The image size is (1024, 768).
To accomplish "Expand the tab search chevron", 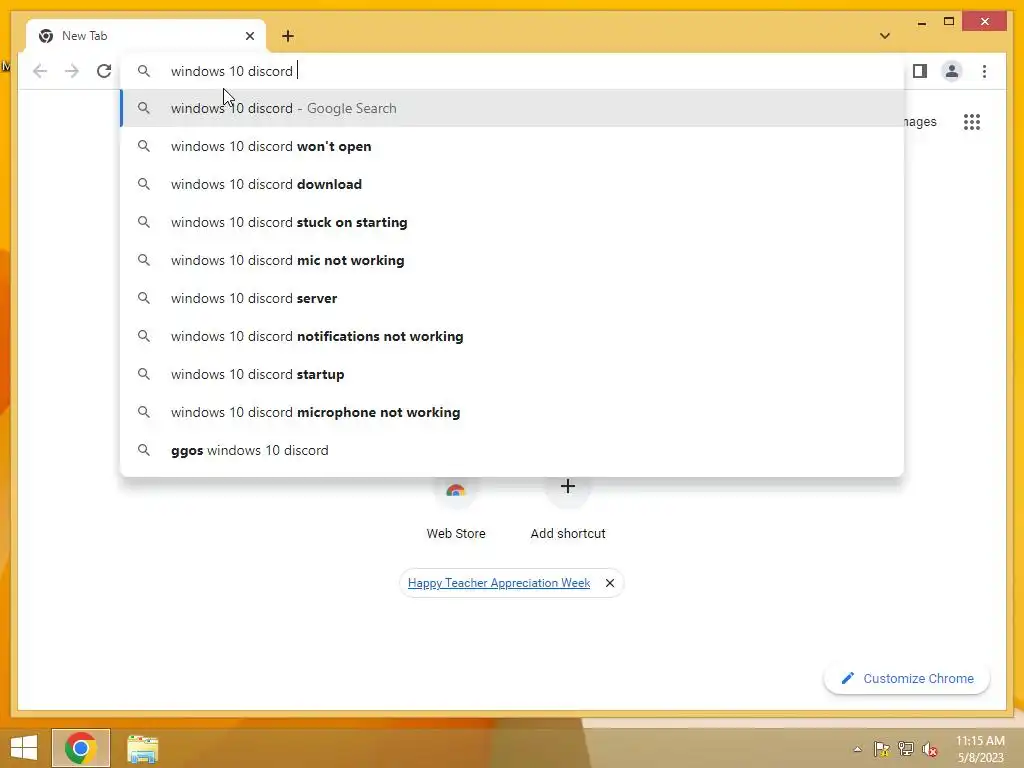I will 885,36.
